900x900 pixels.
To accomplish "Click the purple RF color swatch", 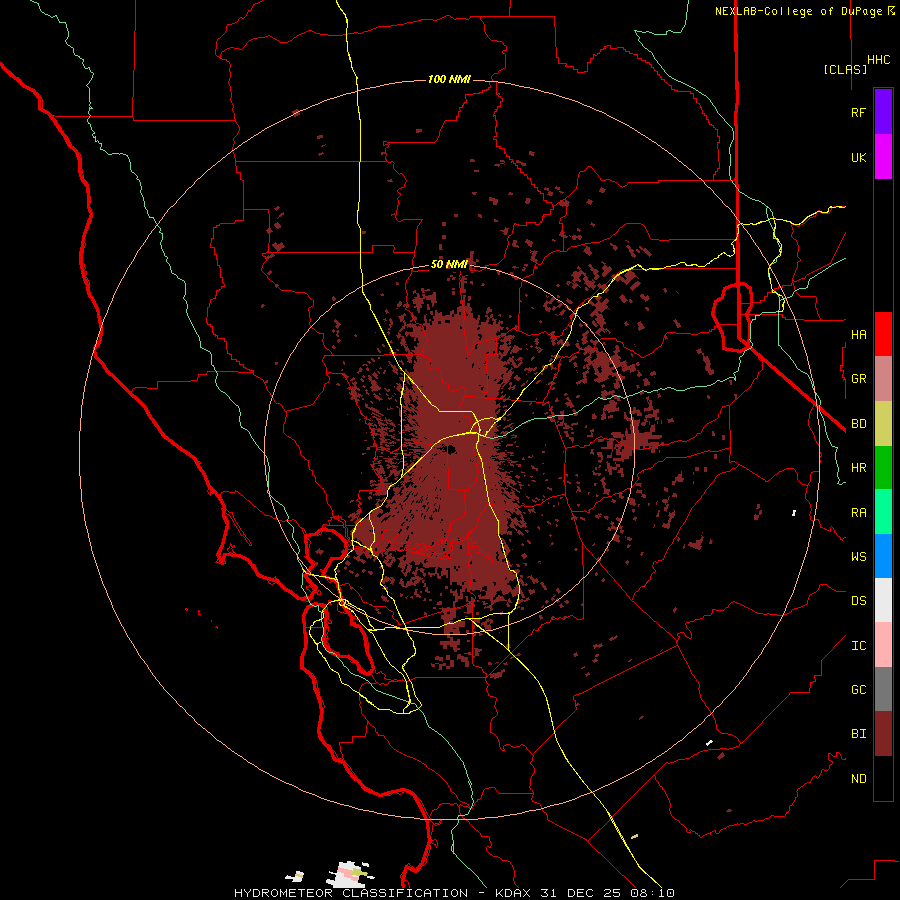I will point(883,112).
